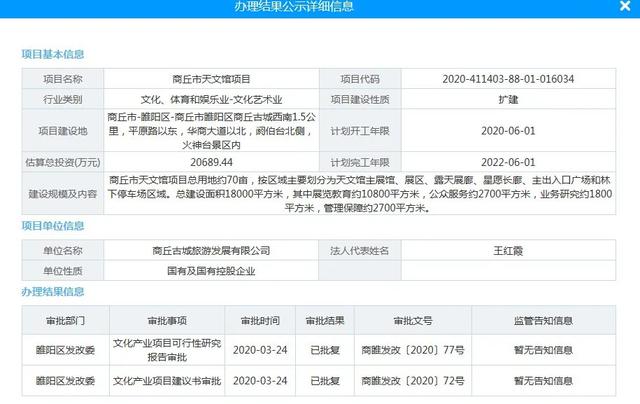Click document number 商睢发改〔2020〕72号
Viewport: 640px width, 404px height.
coord(413,381)
